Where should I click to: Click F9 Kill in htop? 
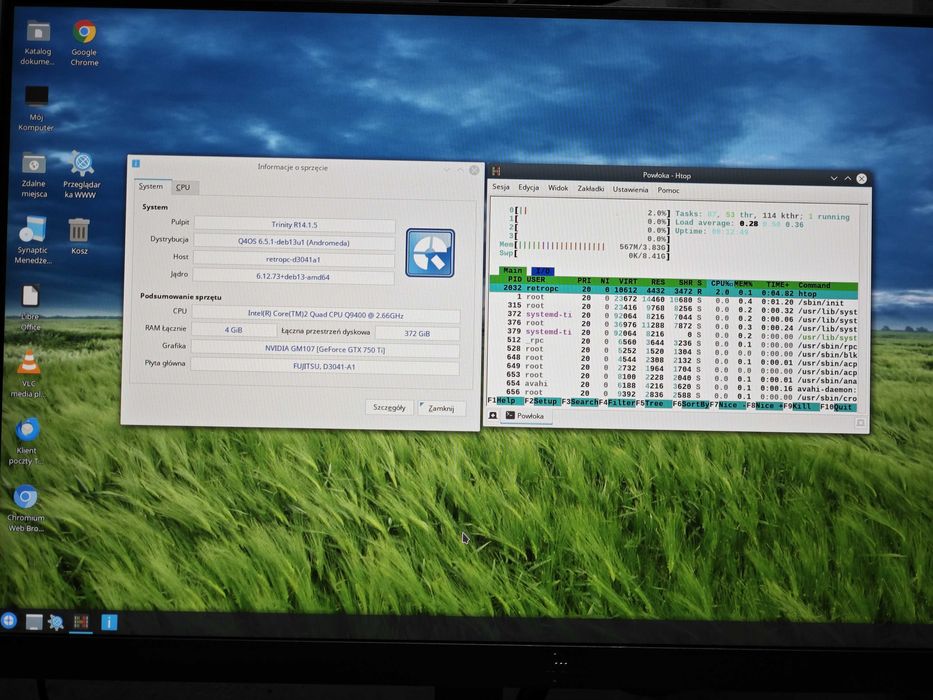pyautogui.click(x=801, y=406)
